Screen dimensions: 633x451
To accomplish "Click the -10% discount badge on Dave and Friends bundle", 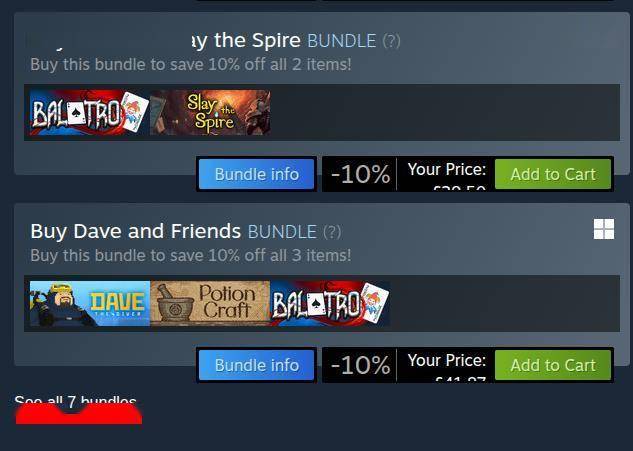I will pos(360,365).
